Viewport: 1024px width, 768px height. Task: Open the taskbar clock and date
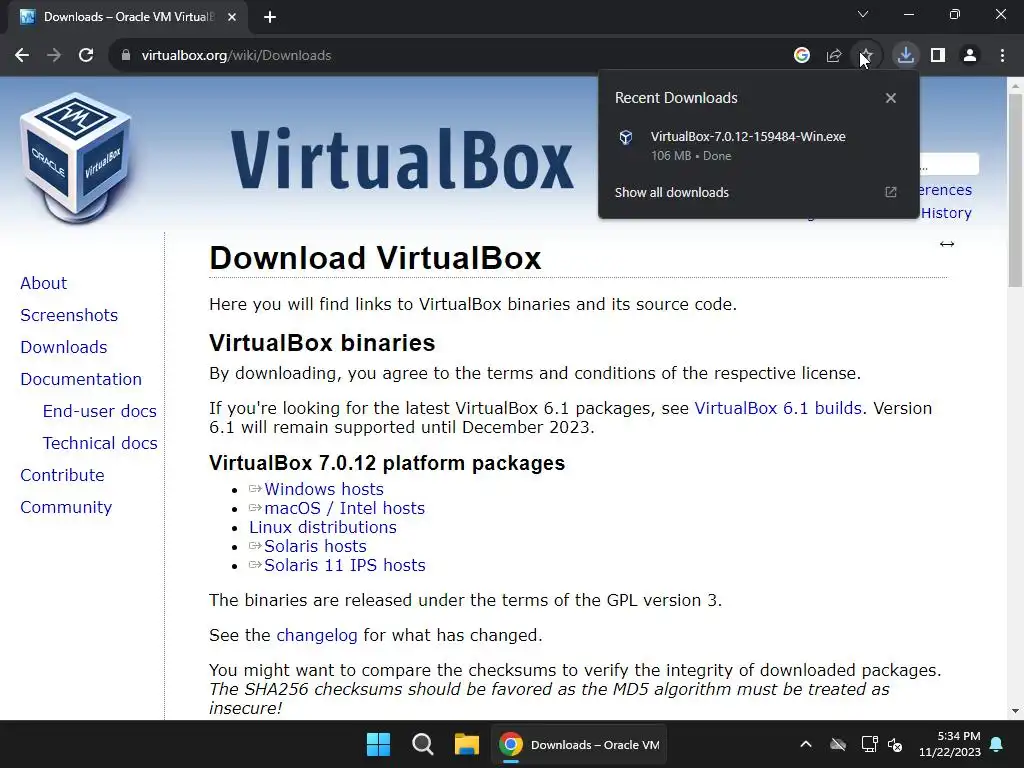pos(950,744)
